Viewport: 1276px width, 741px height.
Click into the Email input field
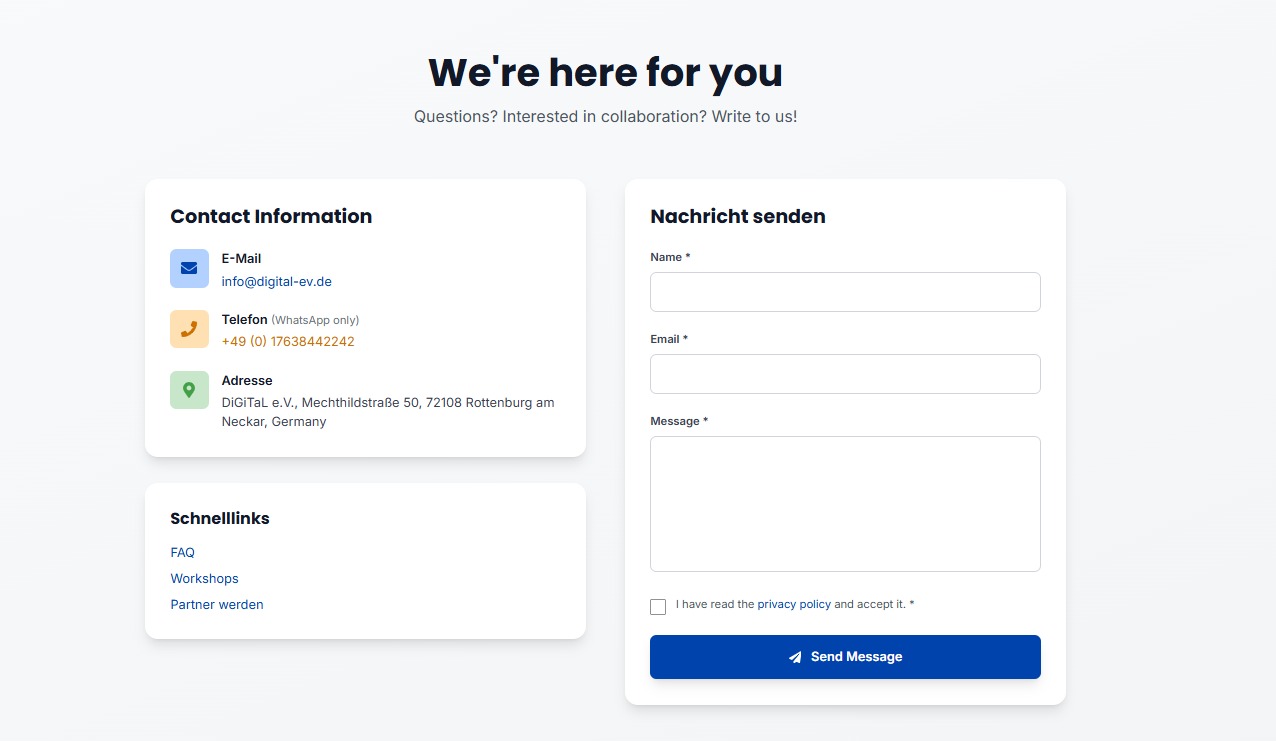tap(845, 374)
